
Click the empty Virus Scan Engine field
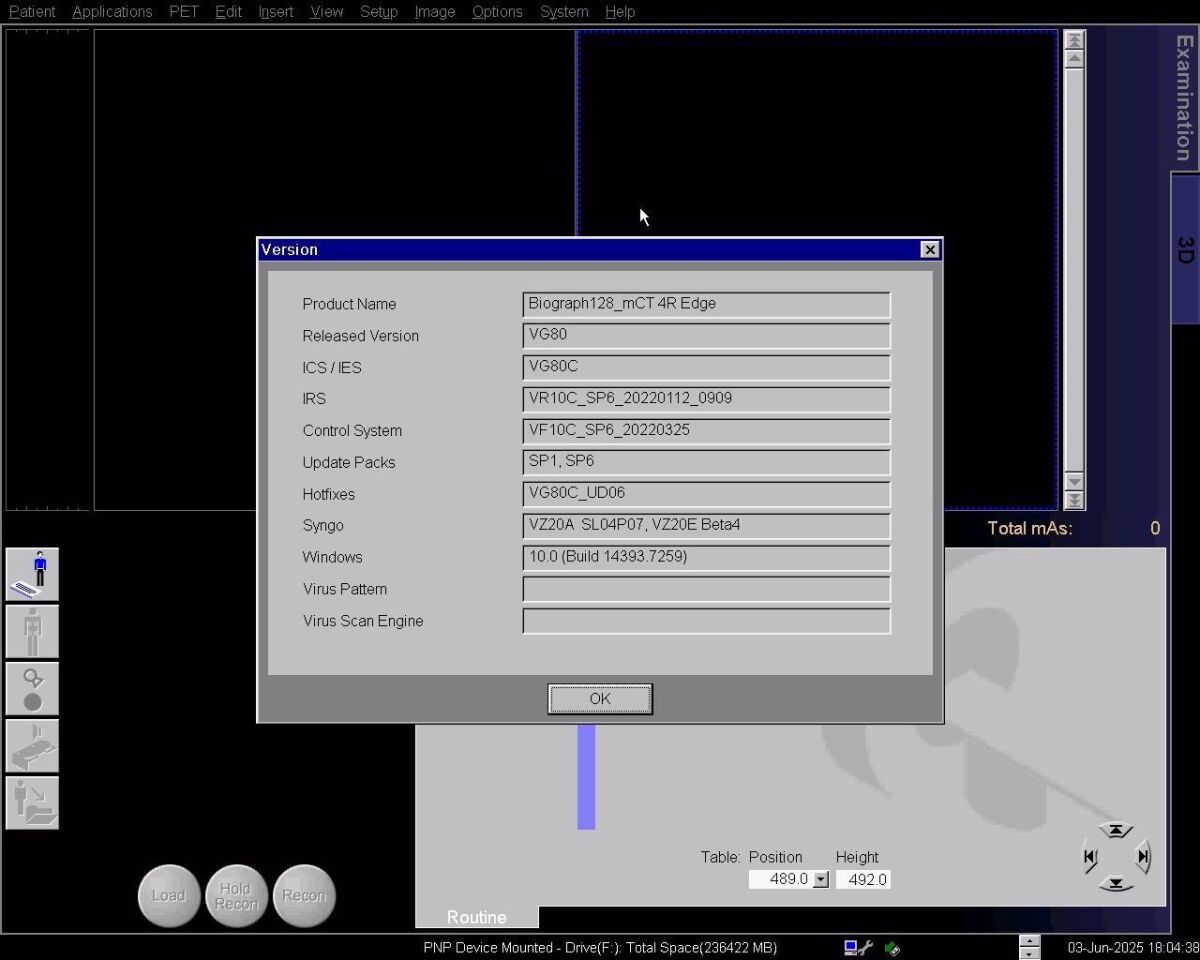tap(706, 621)
